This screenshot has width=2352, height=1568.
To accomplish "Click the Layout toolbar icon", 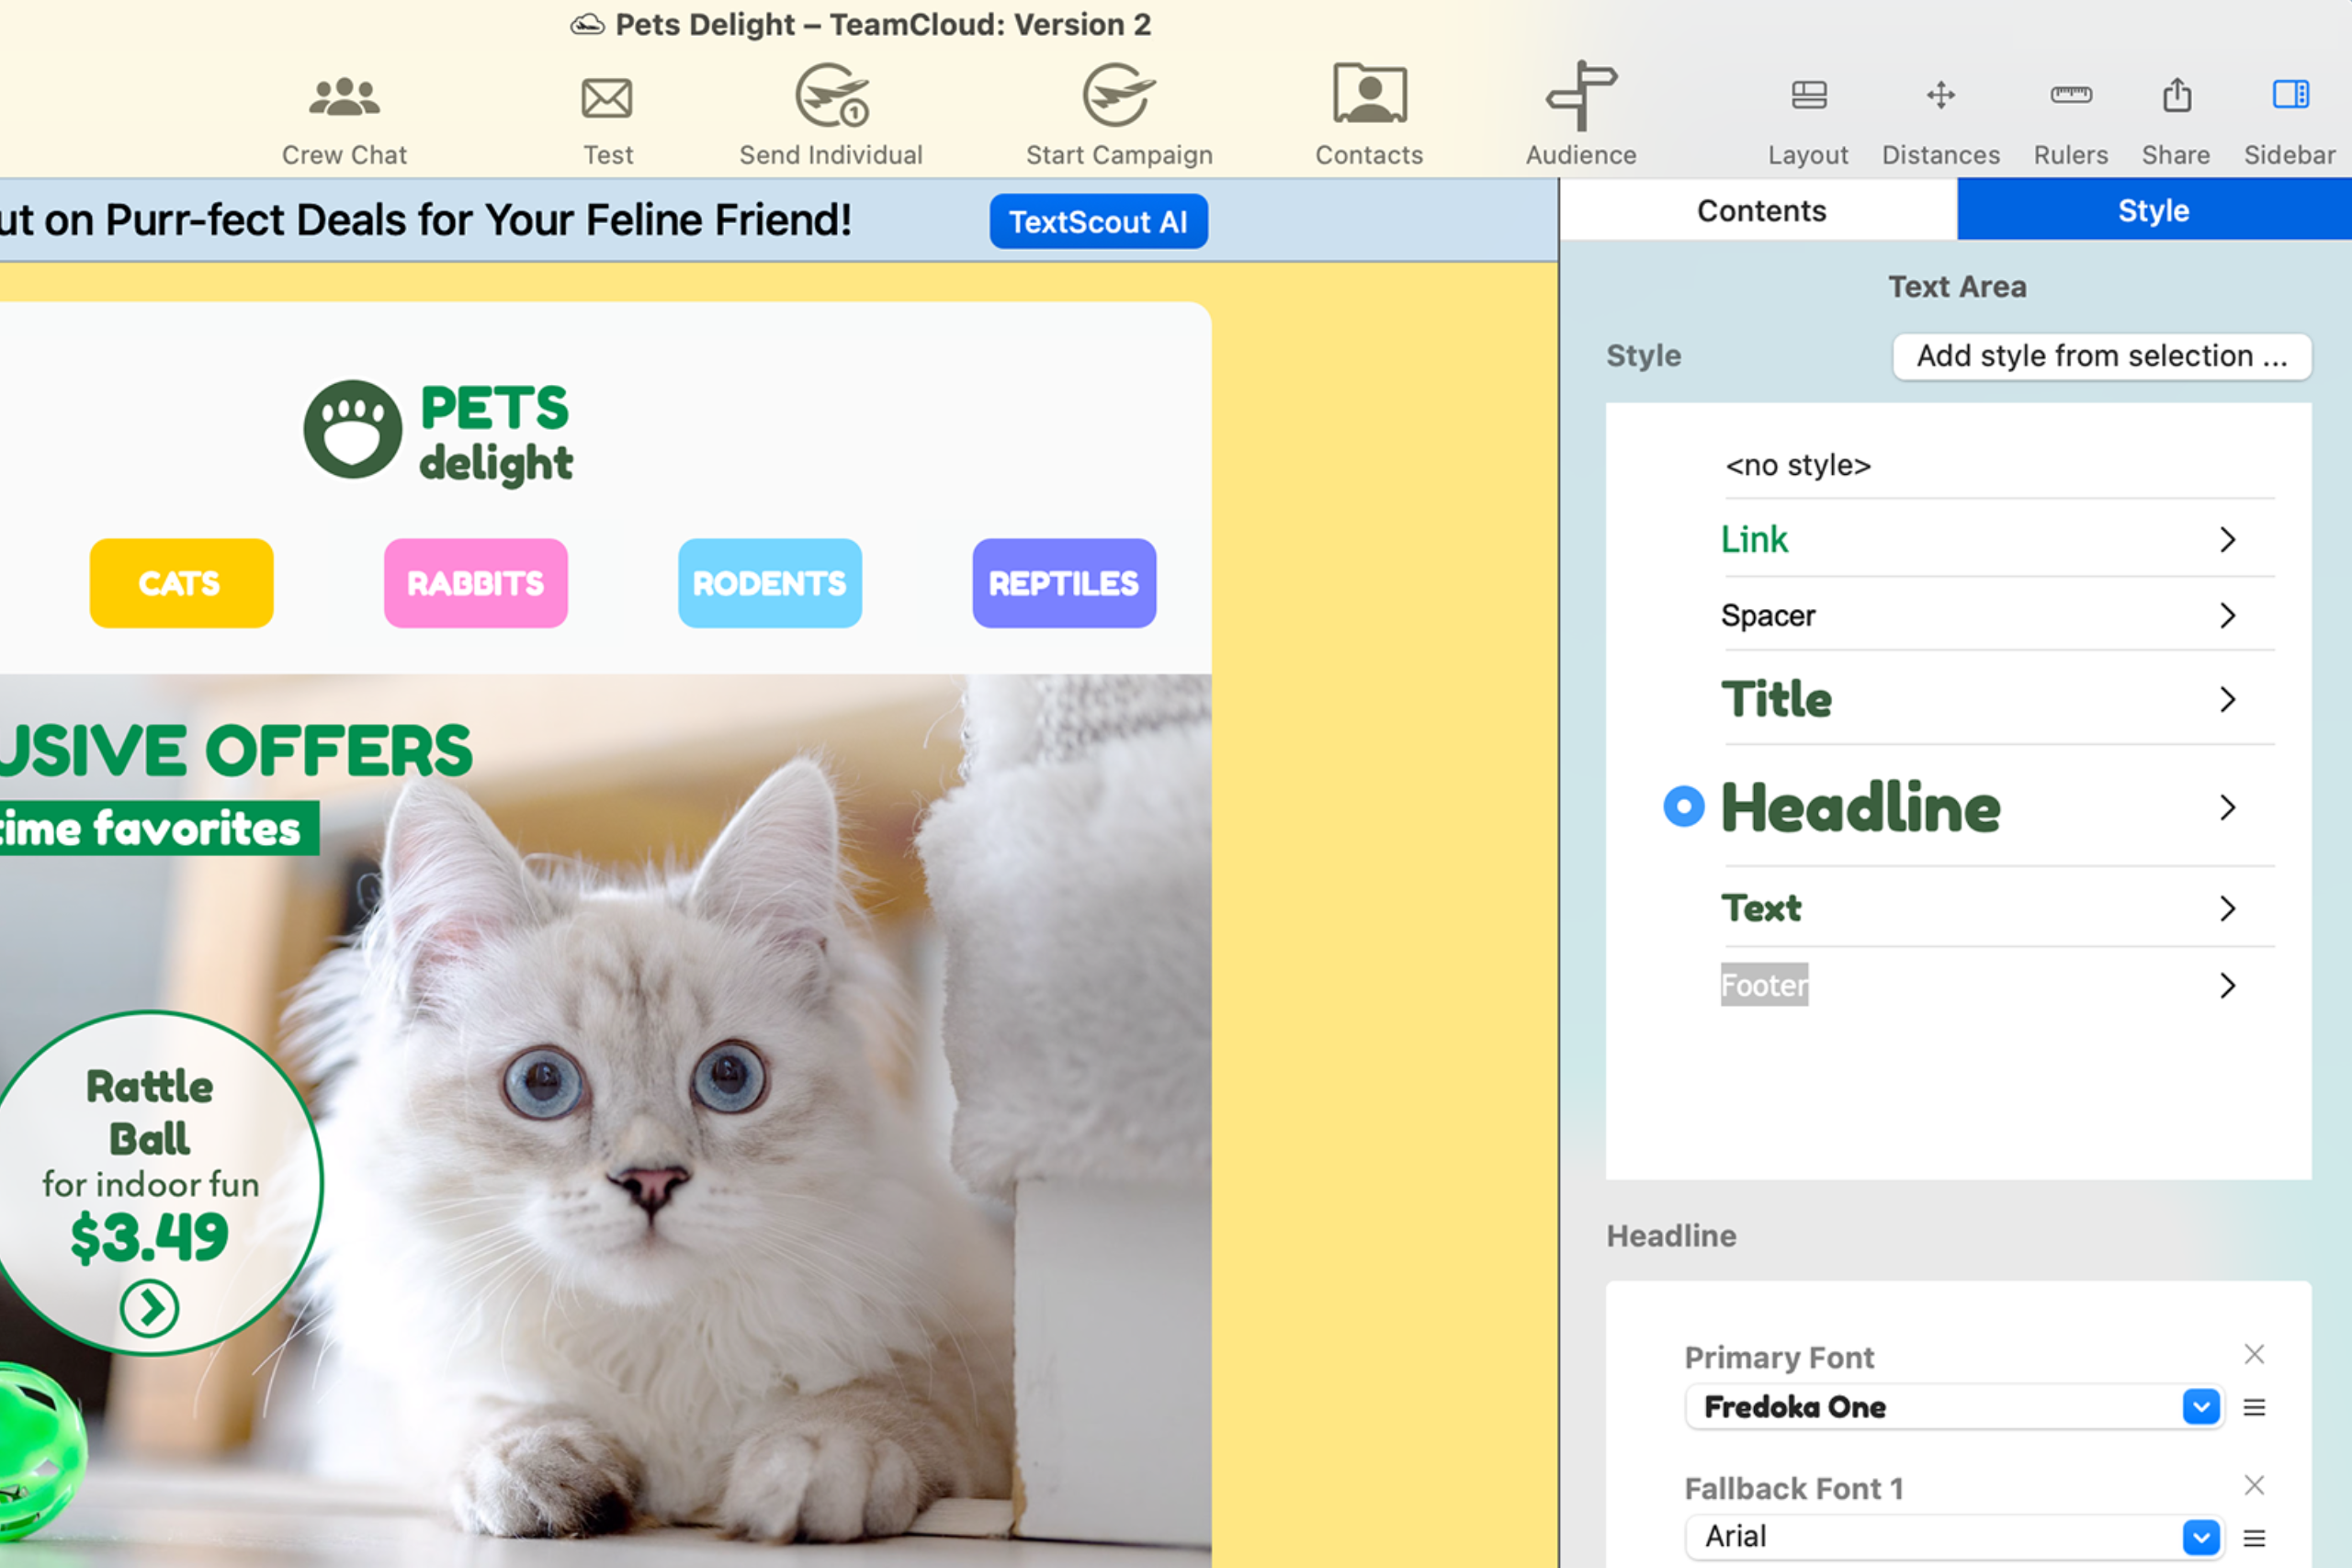I will [x=1808, y=95].
